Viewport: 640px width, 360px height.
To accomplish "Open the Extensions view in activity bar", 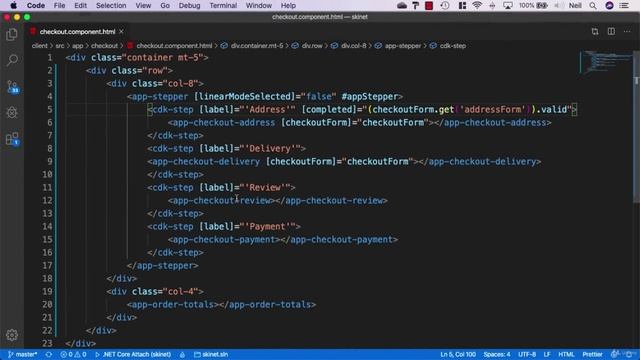I will (x=12, y=139).
